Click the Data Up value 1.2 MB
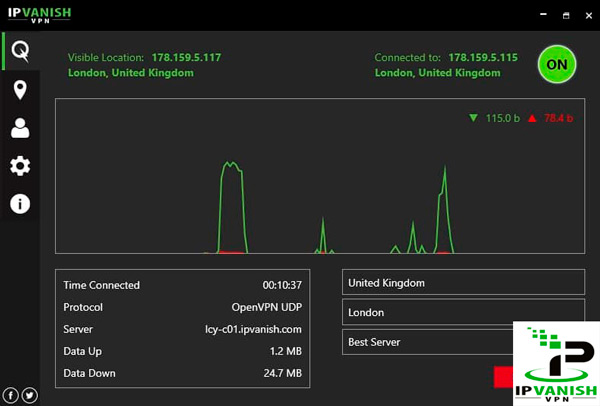This screenshot has width=600, height=406. [285, 351]
